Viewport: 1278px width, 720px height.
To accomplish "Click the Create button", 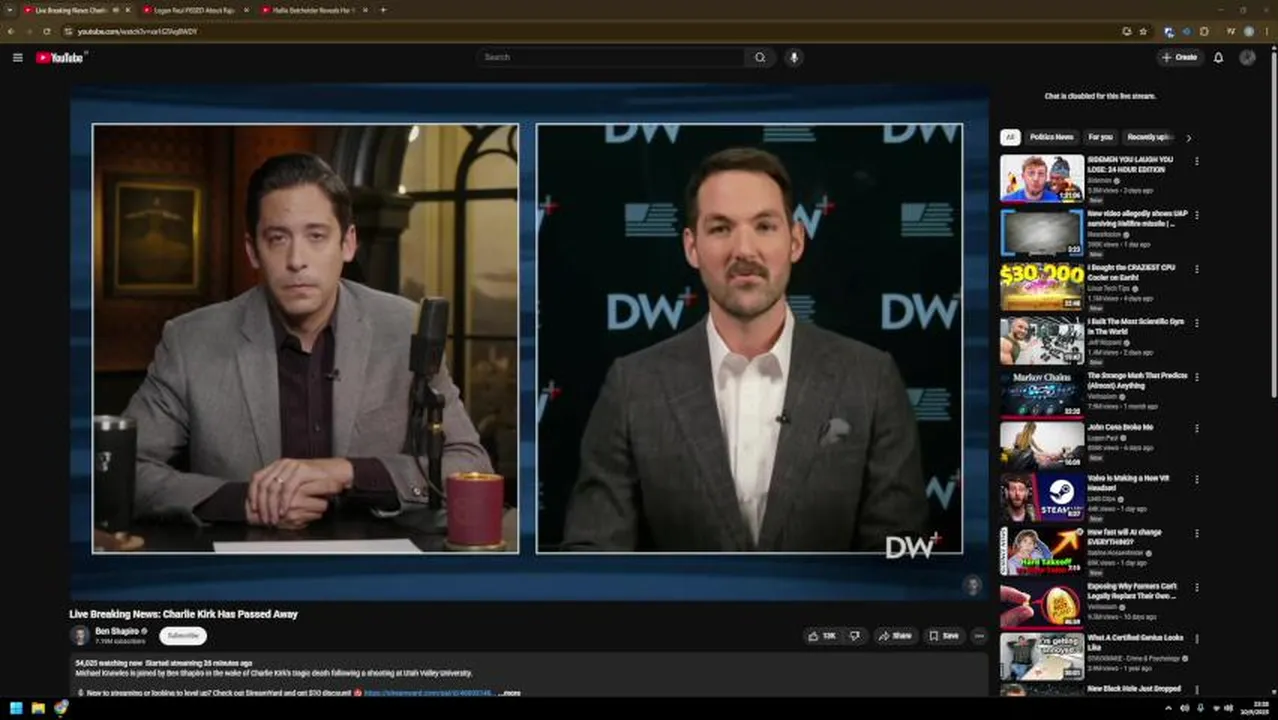I will click(1179, 57).
